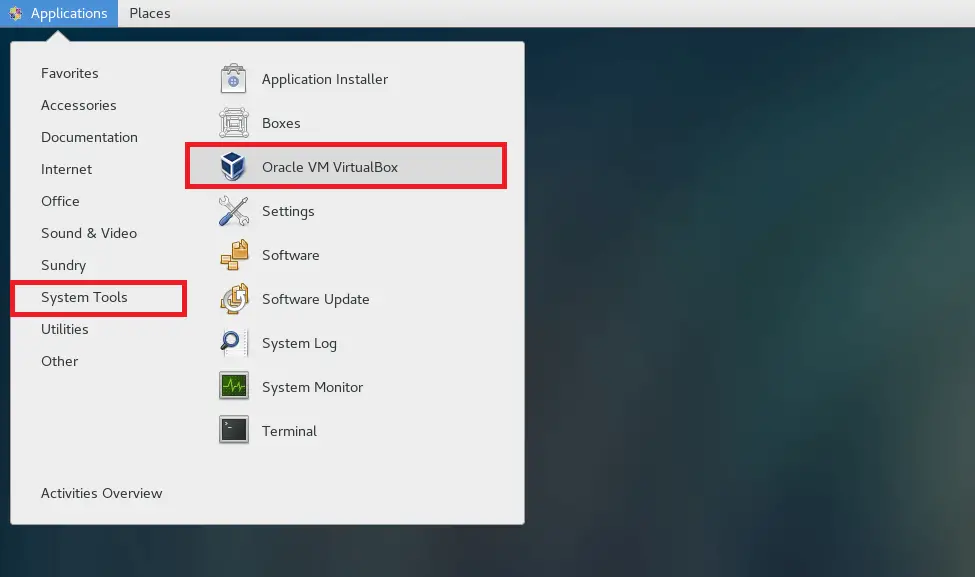This screenshot has height=577, width=975.
Task: Click the Software Update icon
Action: point(234,299)
